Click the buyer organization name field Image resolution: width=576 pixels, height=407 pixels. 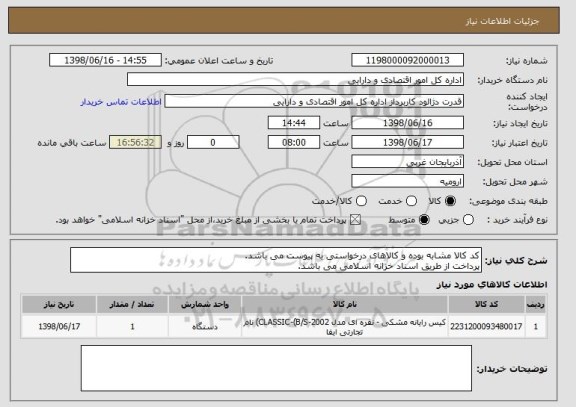(x=295, y=80)
